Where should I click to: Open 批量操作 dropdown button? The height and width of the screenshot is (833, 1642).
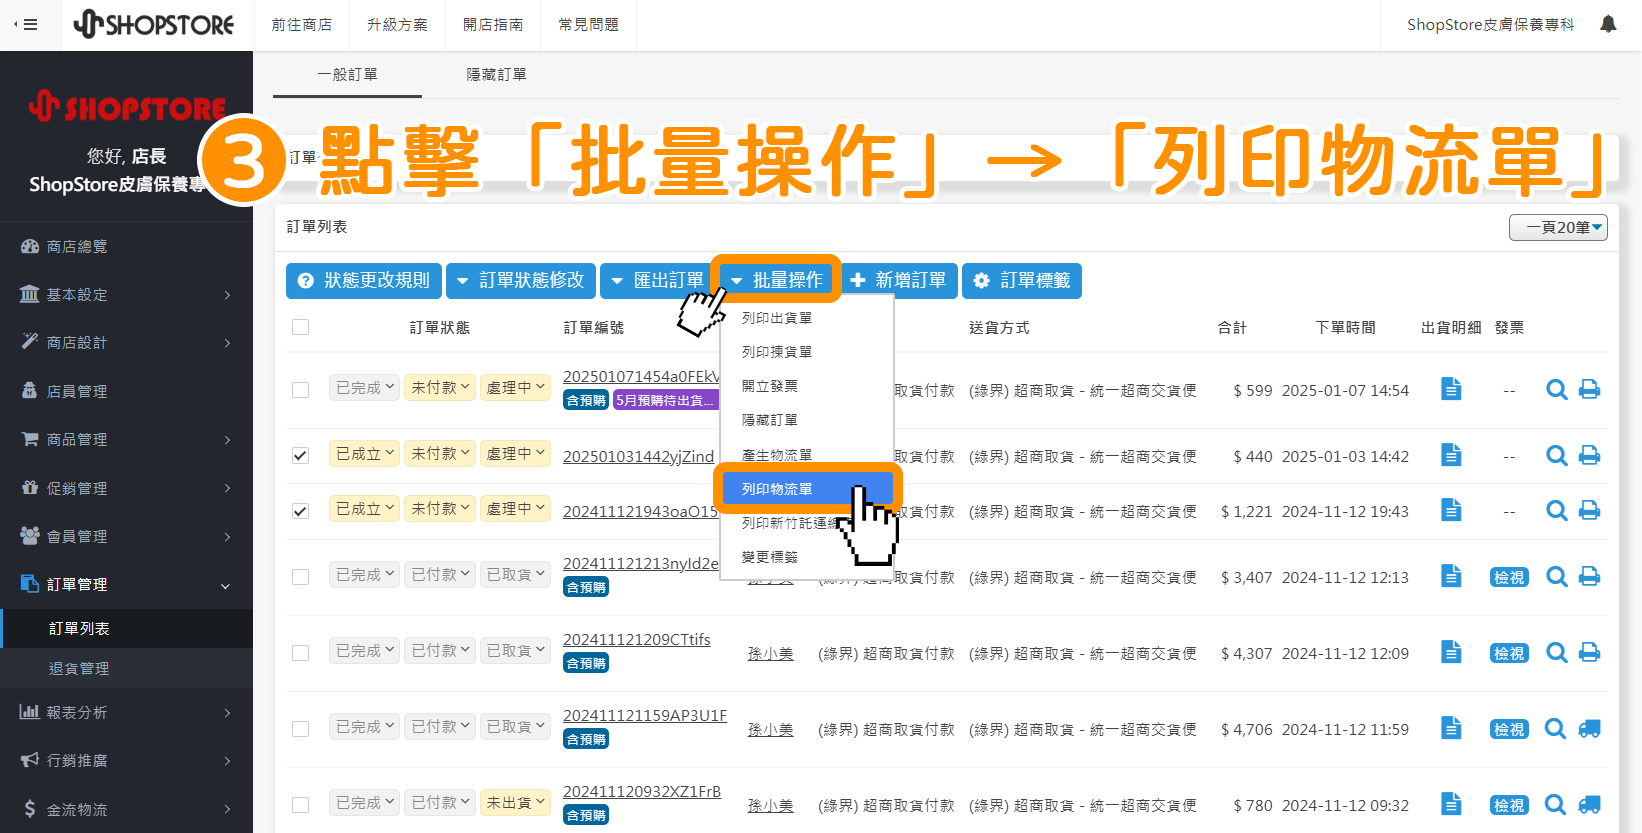[x=777, y=281]
